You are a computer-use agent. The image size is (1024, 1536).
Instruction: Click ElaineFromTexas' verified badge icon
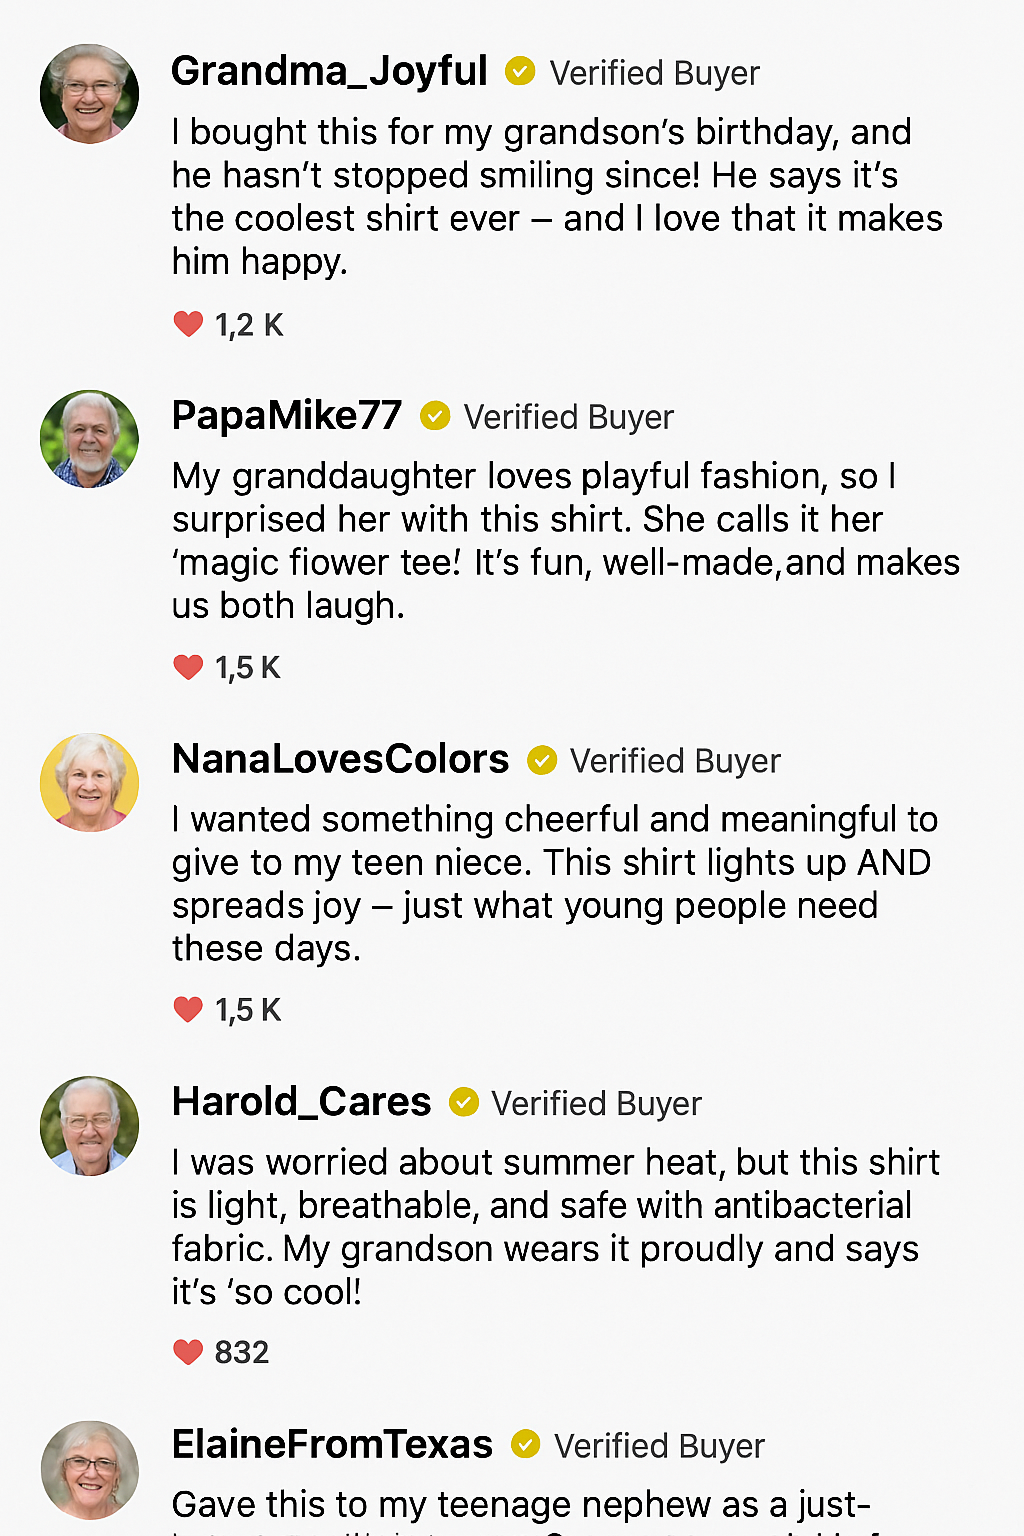(x=525, y=1445)
